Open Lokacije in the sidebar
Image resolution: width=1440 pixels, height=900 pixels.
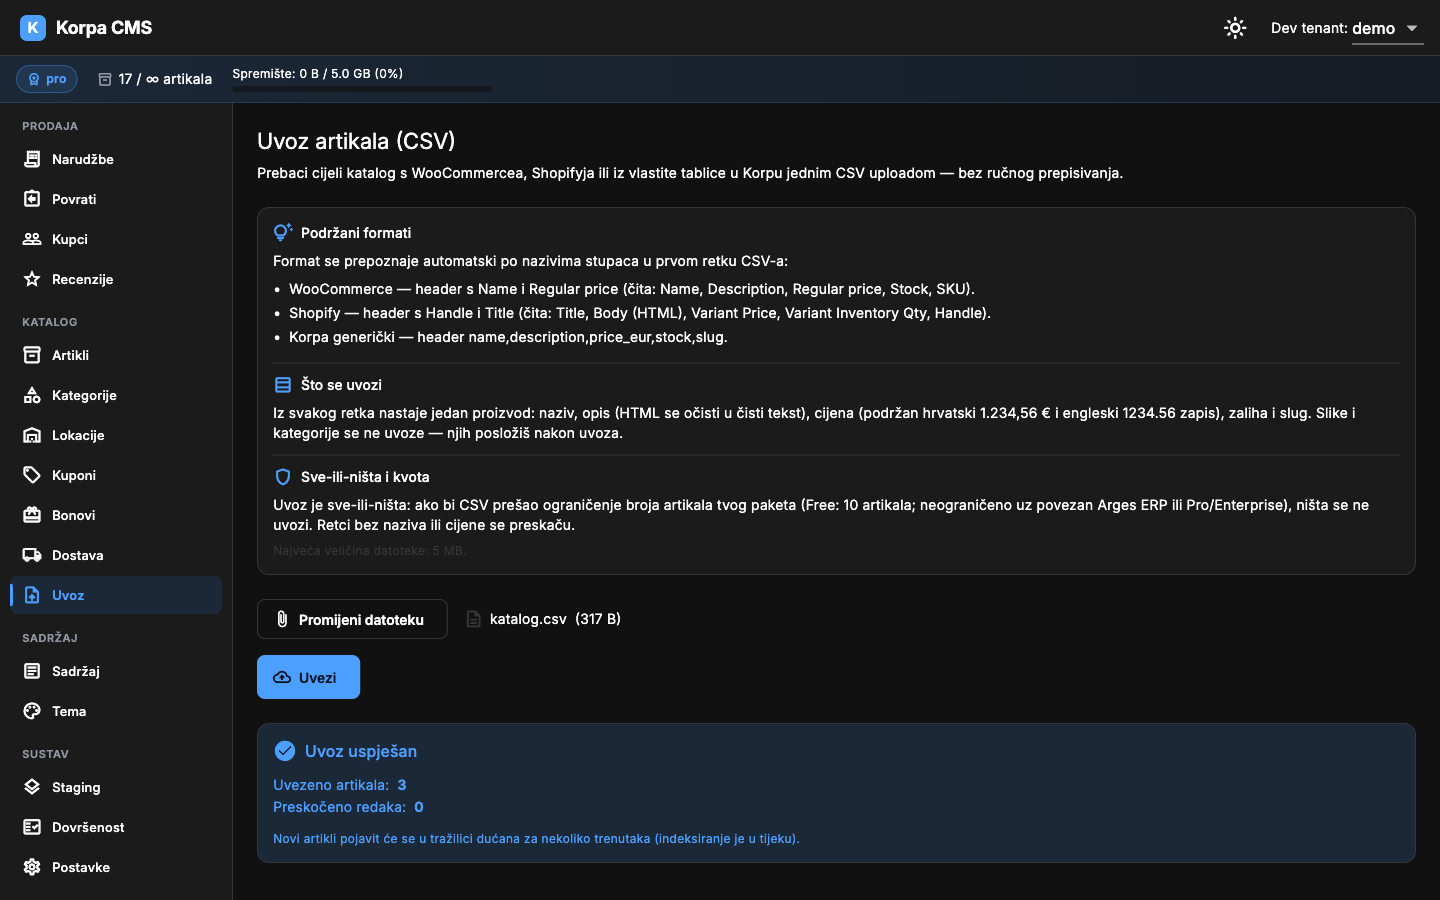click(x=116, y=435)
